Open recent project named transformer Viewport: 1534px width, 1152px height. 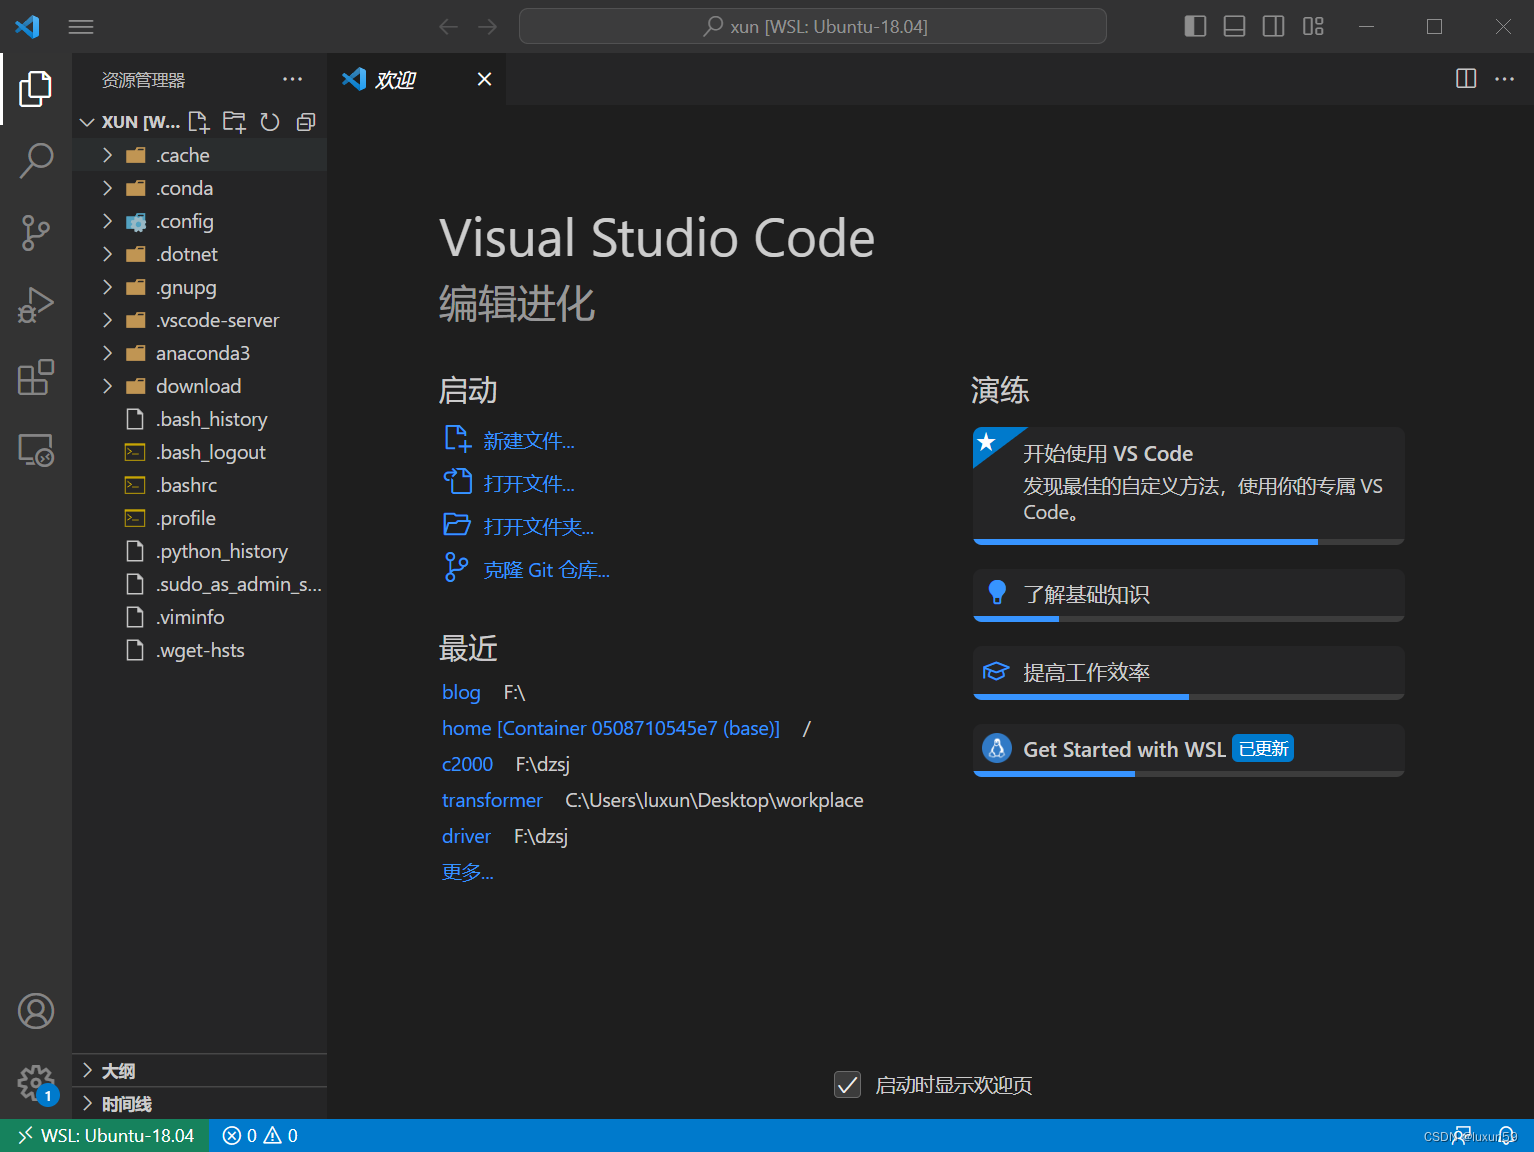[x=491, y=800]
